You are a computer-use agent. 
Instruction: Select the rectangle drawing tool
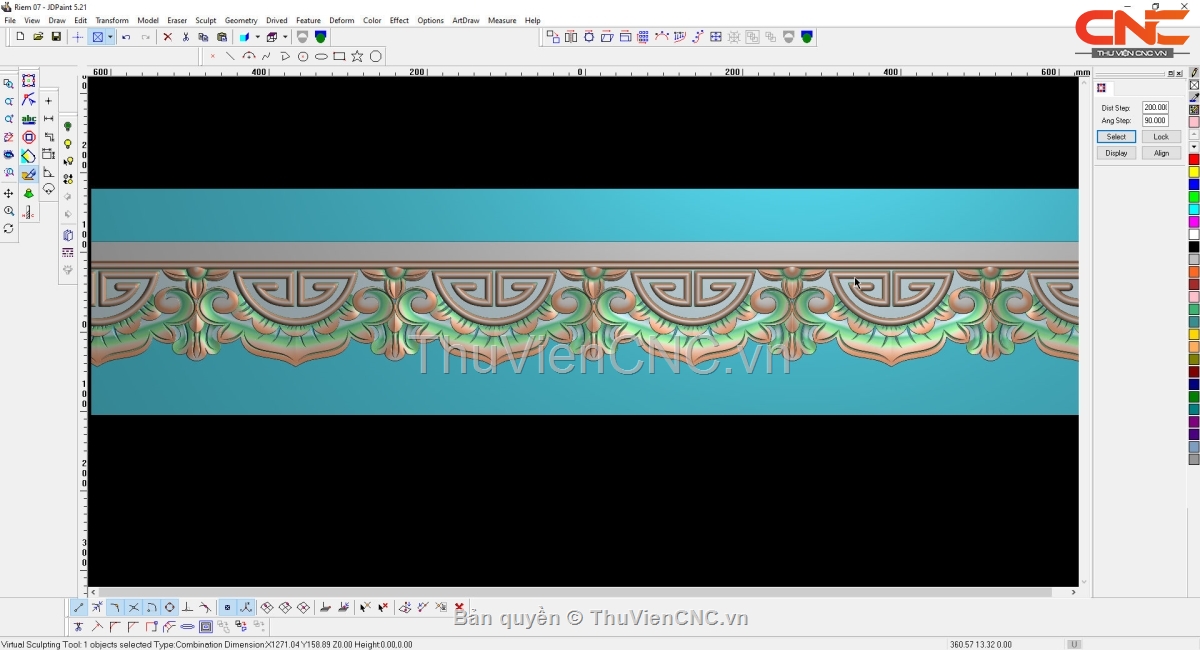click(339, 56)
